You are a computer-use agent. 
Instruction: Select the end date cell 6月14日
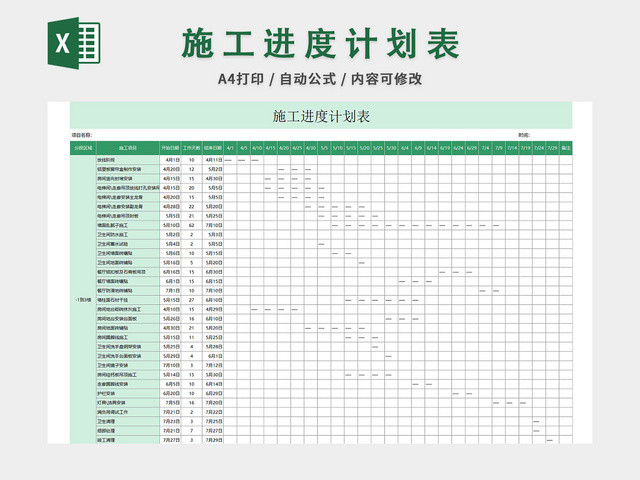click(213, 384)
